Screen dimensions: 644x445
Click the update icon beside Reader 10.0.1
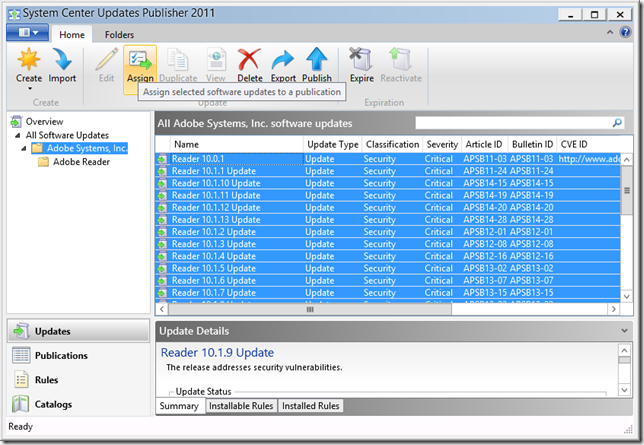[x=162, y=159]
